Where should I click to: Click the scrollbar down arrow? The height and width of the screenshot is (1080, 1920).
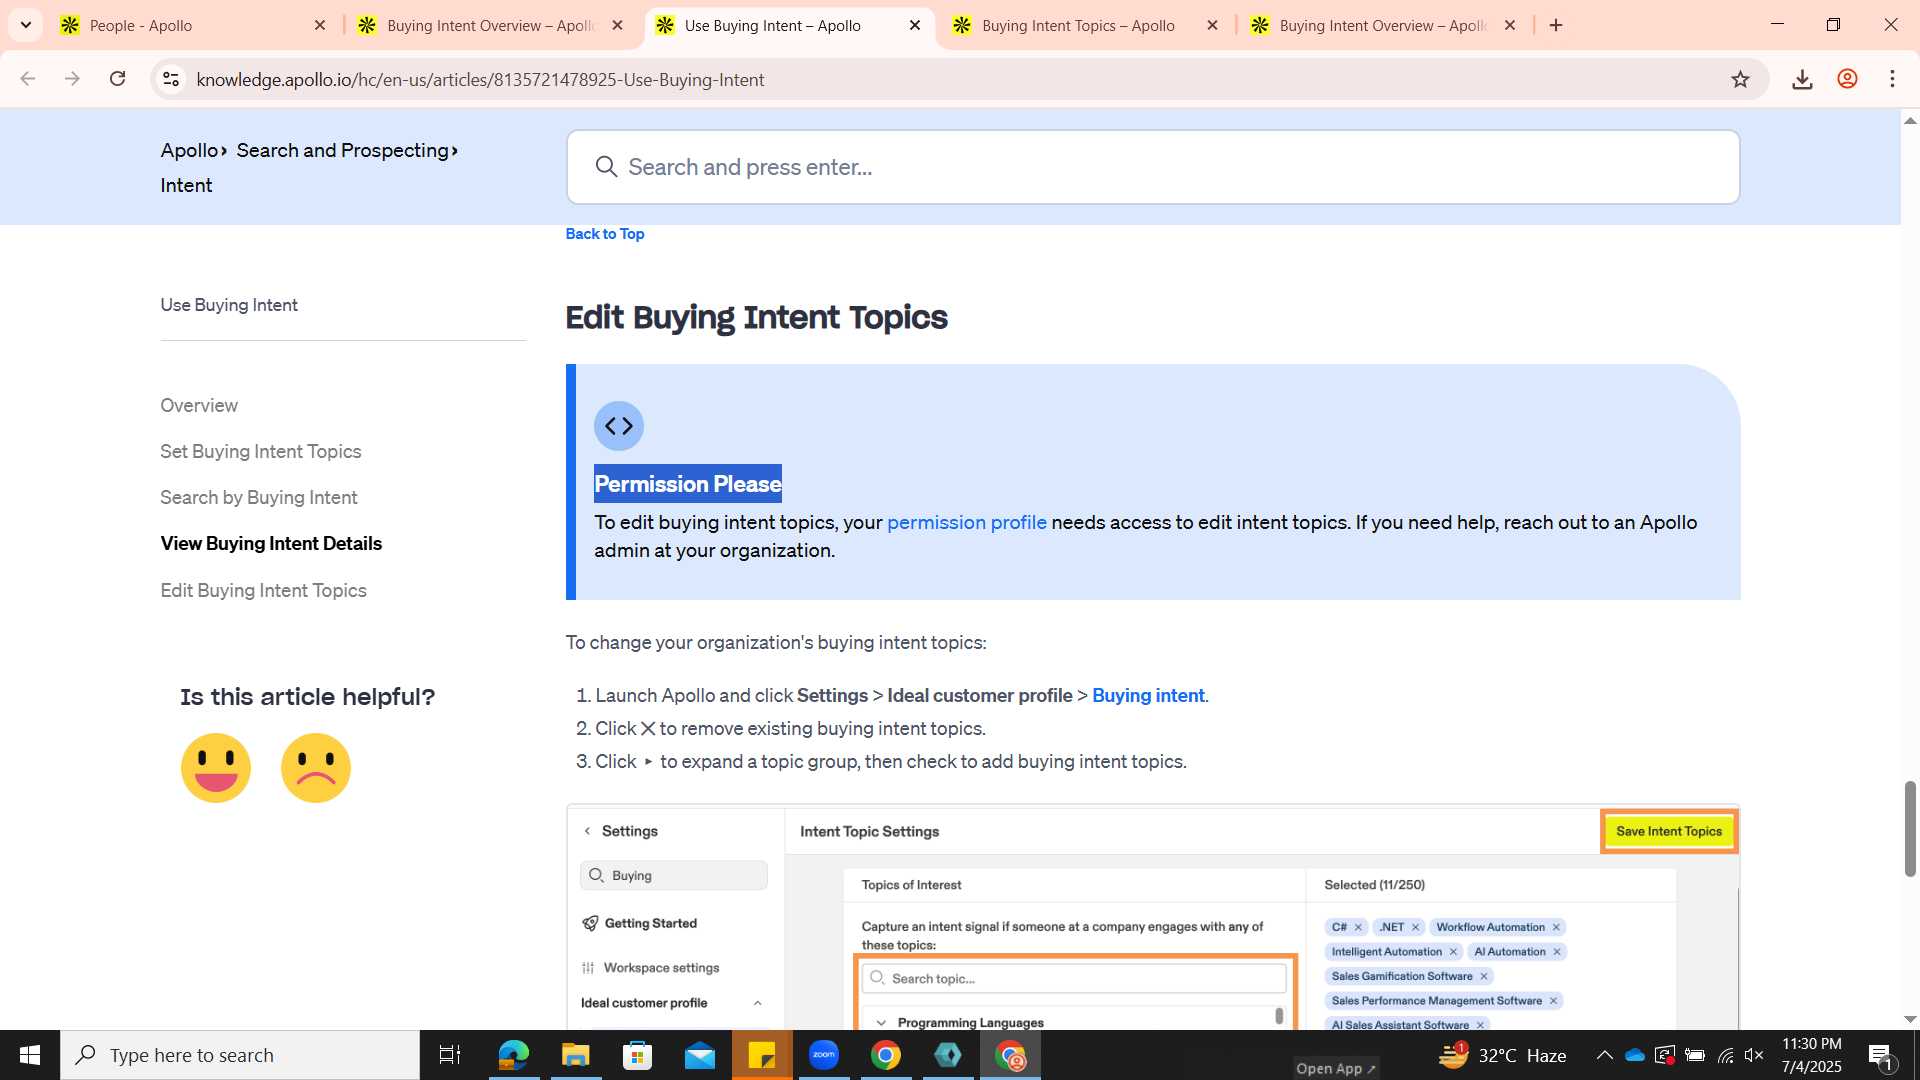tap(1910, 1019)
